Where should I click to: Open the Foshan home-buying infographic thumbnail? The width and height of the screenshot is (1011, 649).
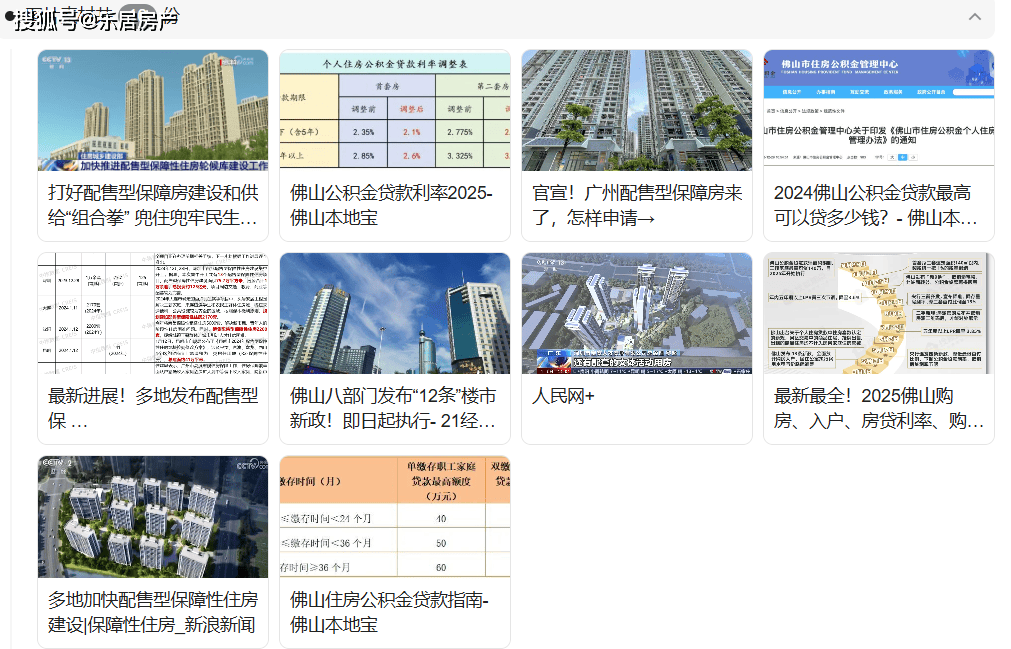879,313
